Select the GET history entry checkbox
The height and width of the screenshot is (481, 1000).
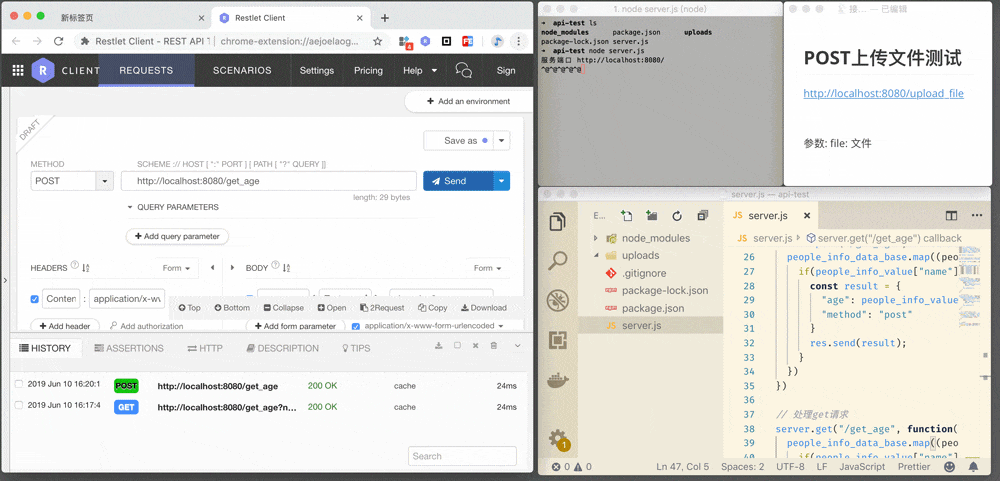tap(18, 405)
